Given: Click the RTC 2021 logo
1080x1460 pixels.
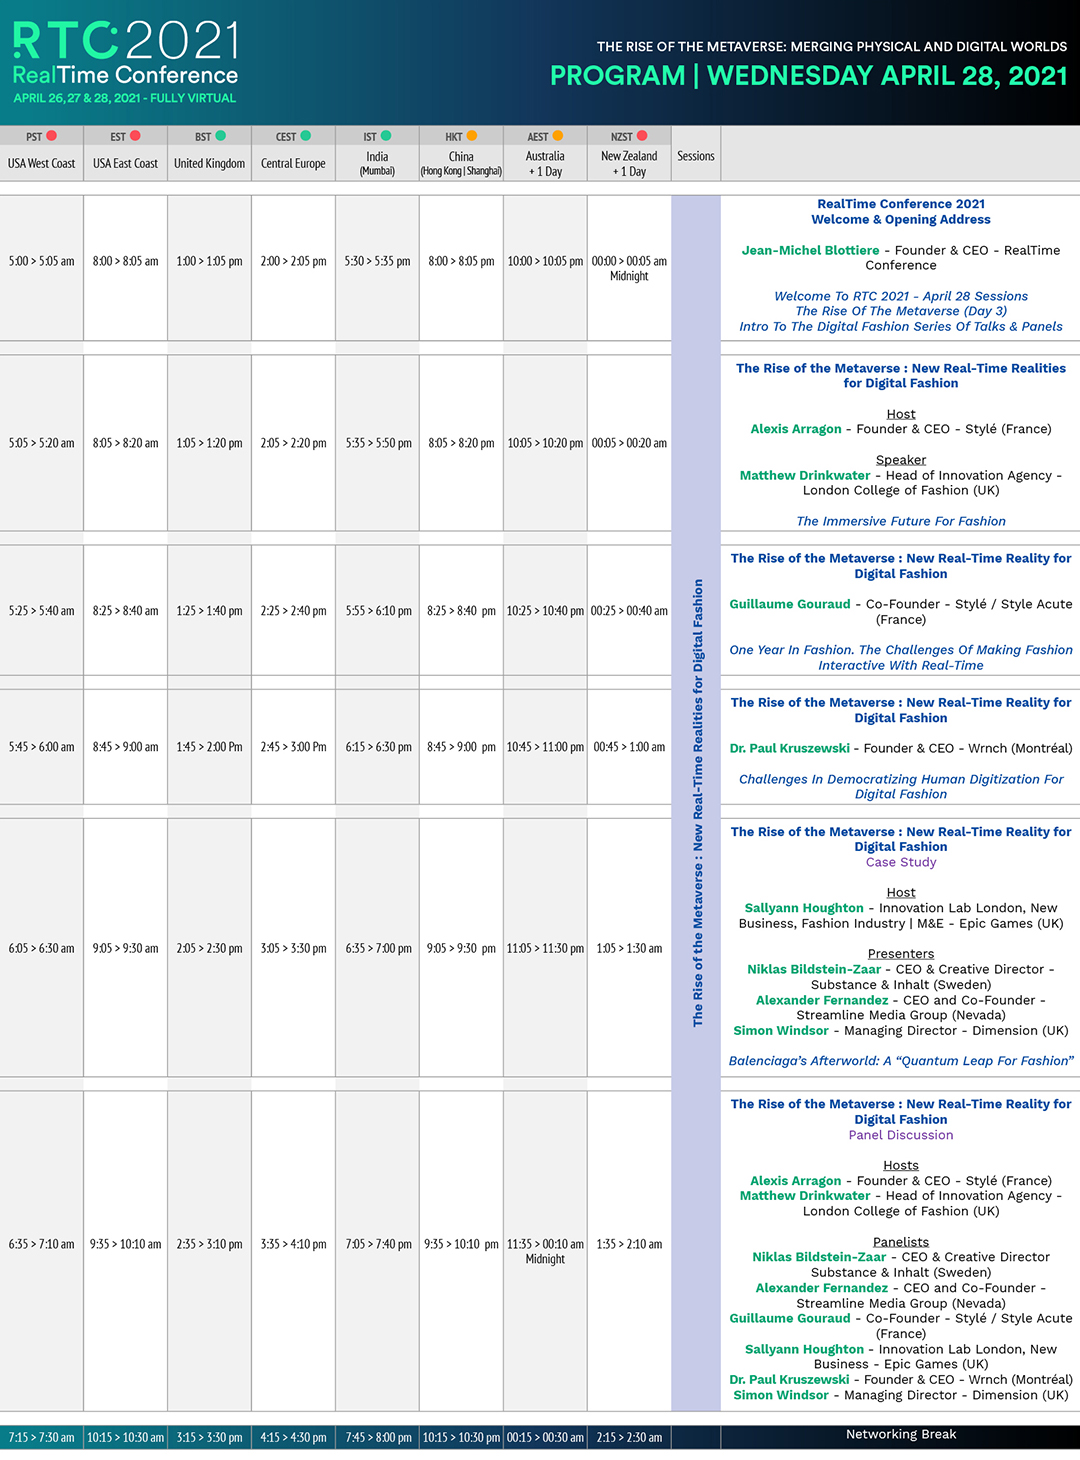Looking at the screenshot, I should click(x=126, y=41).
